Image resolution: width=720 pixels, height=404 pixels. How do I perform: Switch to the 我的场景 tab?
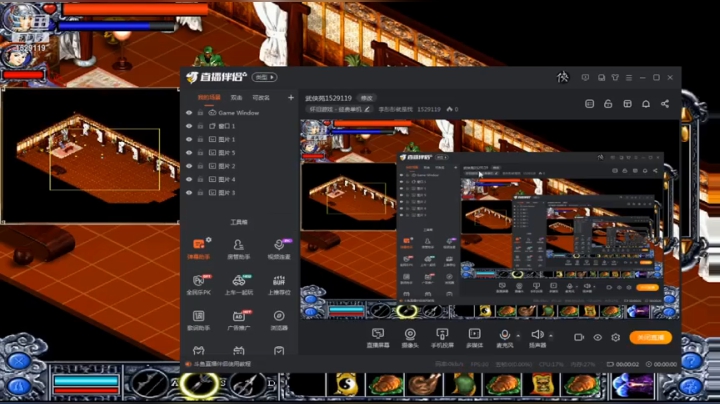pyautogui.click(x=209, y=97)
